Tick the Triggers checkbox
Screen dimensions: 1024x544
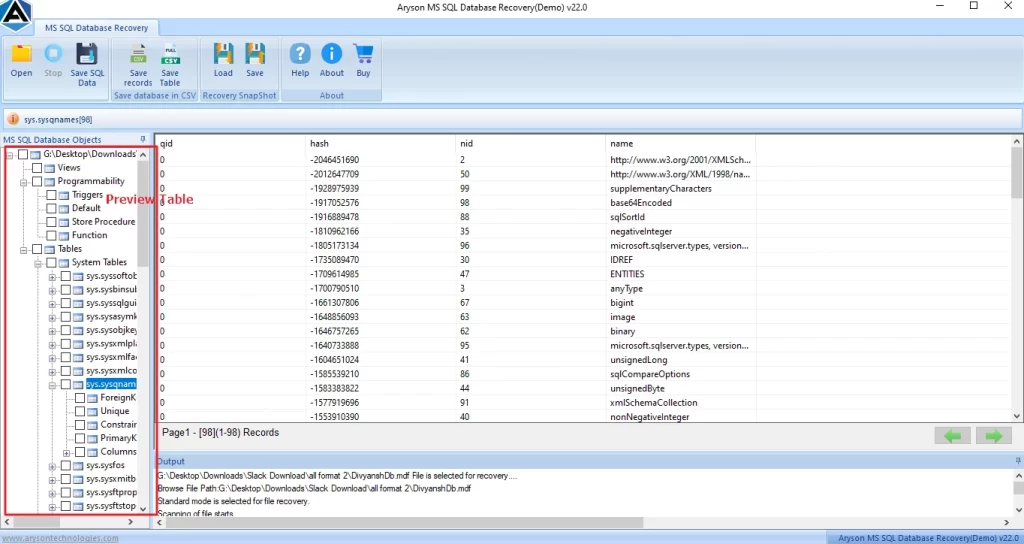52,195
